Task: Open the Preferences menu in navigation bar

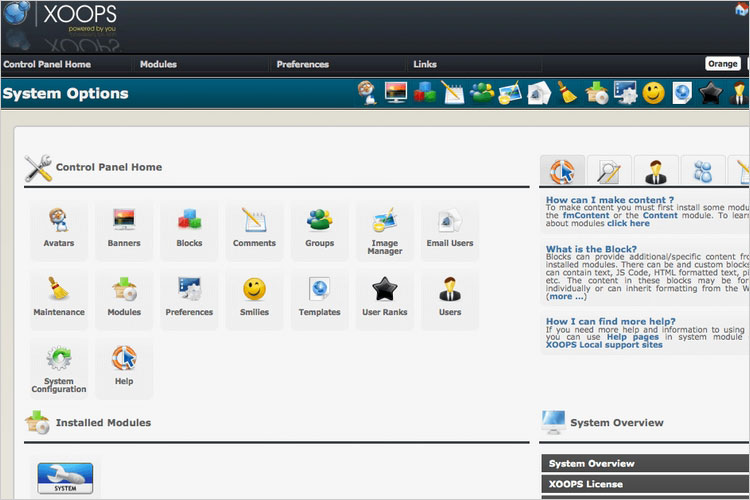Action: coord(302,64)
